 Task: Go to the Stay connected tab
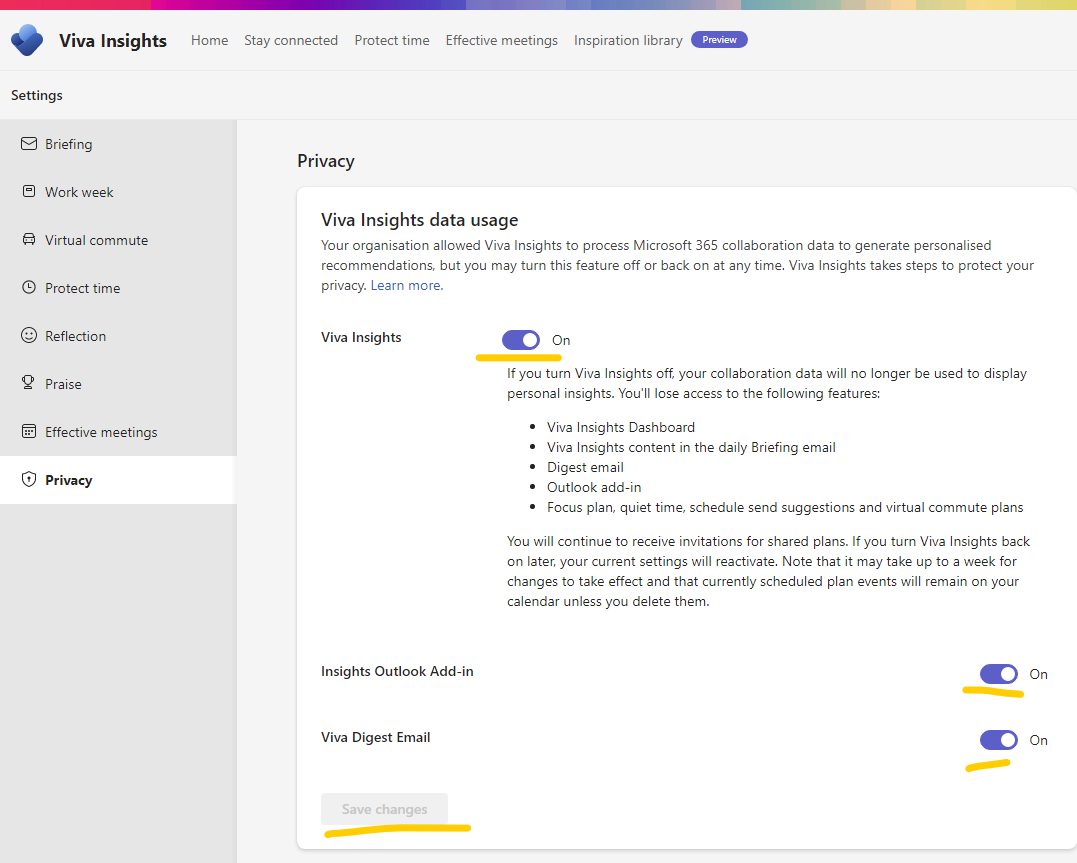coord(291,41)
